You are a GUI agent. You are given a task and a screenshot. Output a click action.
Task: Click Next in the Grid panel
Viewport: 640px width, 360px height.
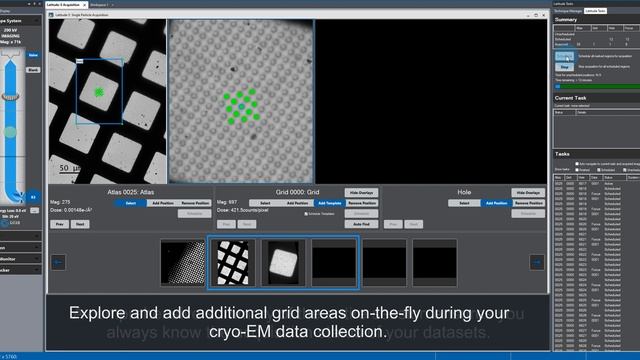247,224
